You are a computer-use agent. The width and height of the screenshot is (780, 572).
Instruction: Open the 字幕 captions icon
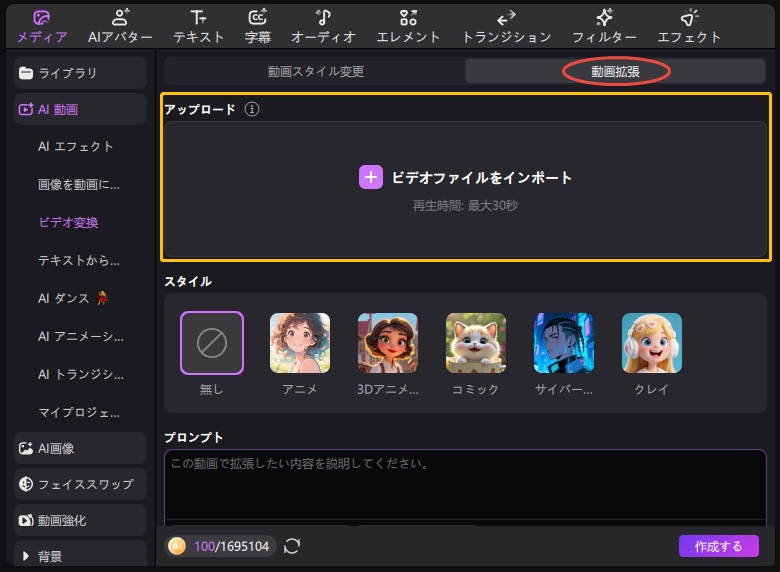257,18
